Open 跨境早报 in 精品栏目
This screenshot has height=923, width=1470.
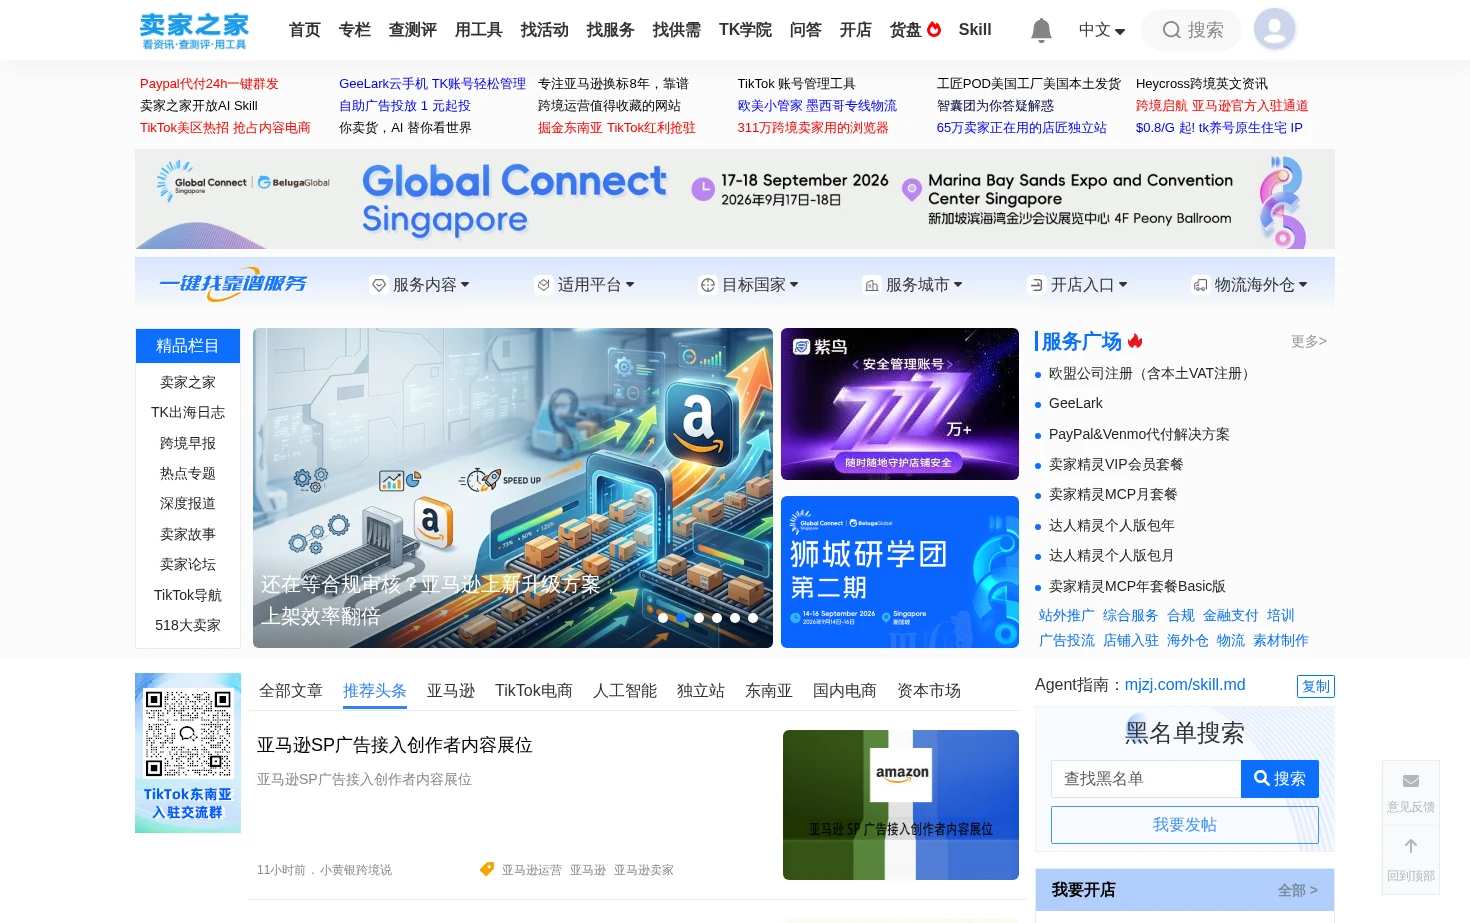188,443
